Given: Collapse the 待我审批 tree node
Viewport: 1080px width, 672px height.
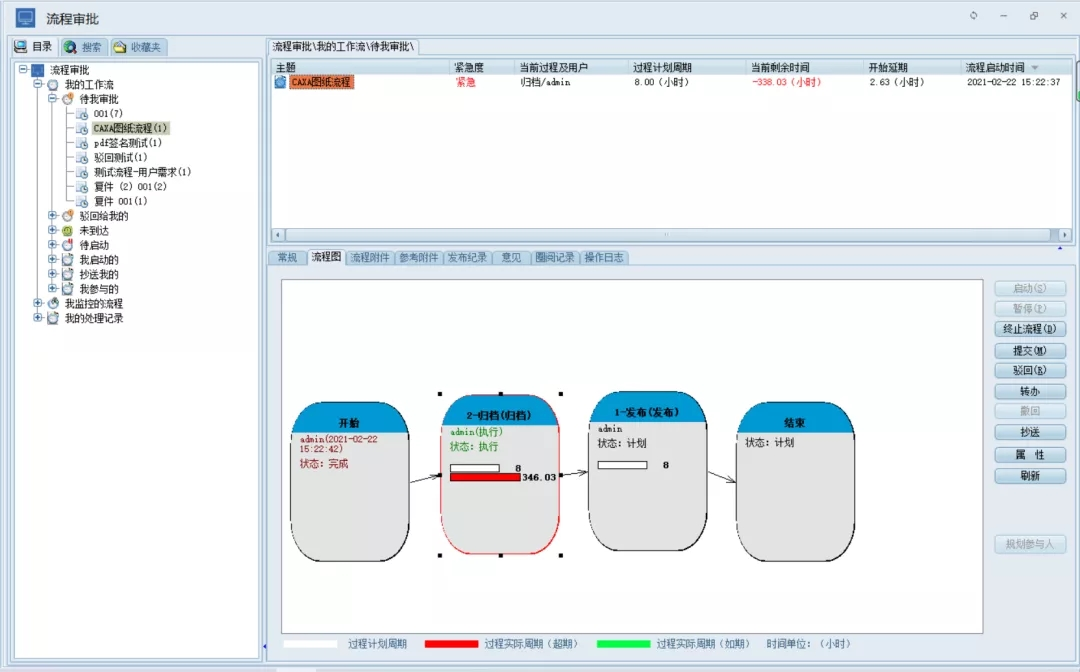Looking at the screenshot, I should pyautogui.click(x=53, y=99).
